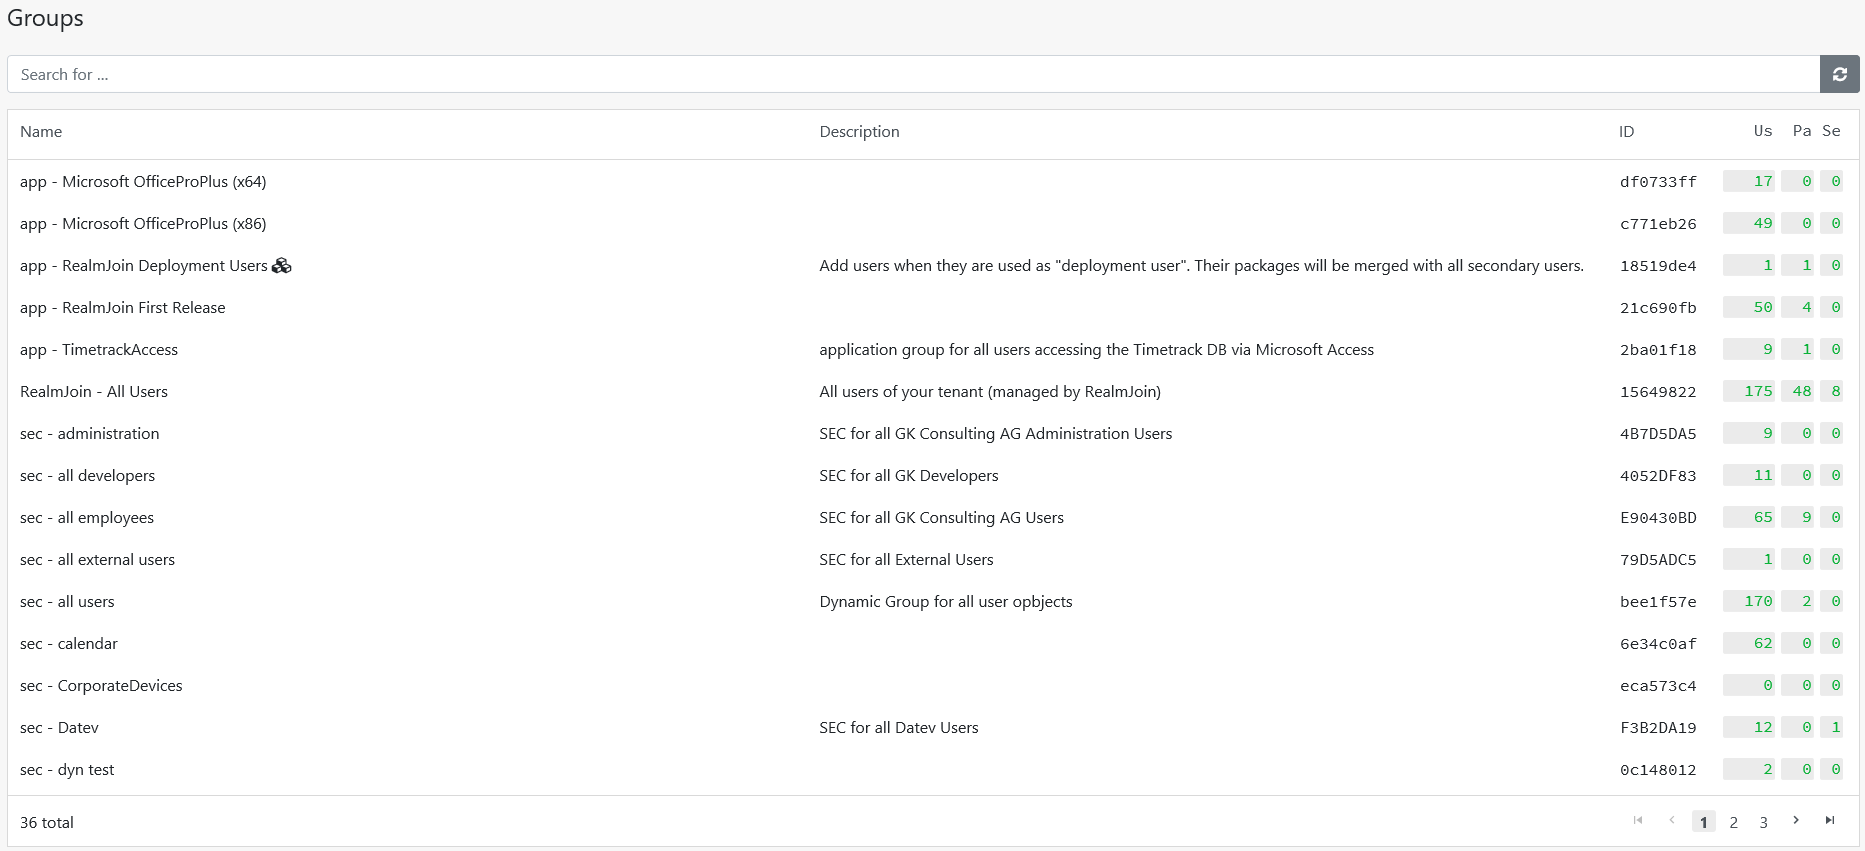Click user count 50 for RealmJoin First Release
The image size is (1865, 851).
pyautogui.click(x=1749, y=308)
